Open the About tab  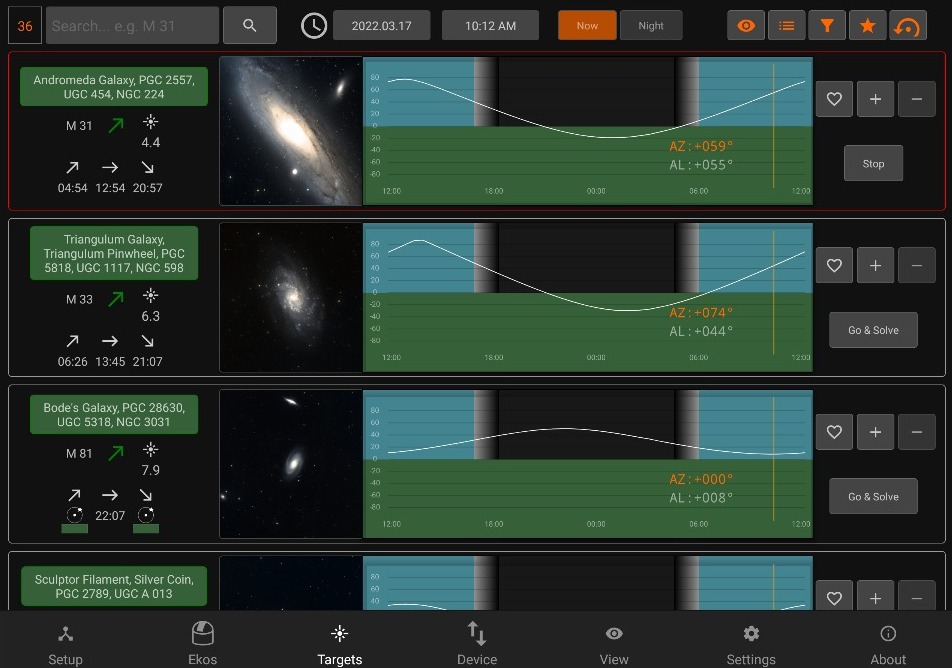[x=888, y=644]
